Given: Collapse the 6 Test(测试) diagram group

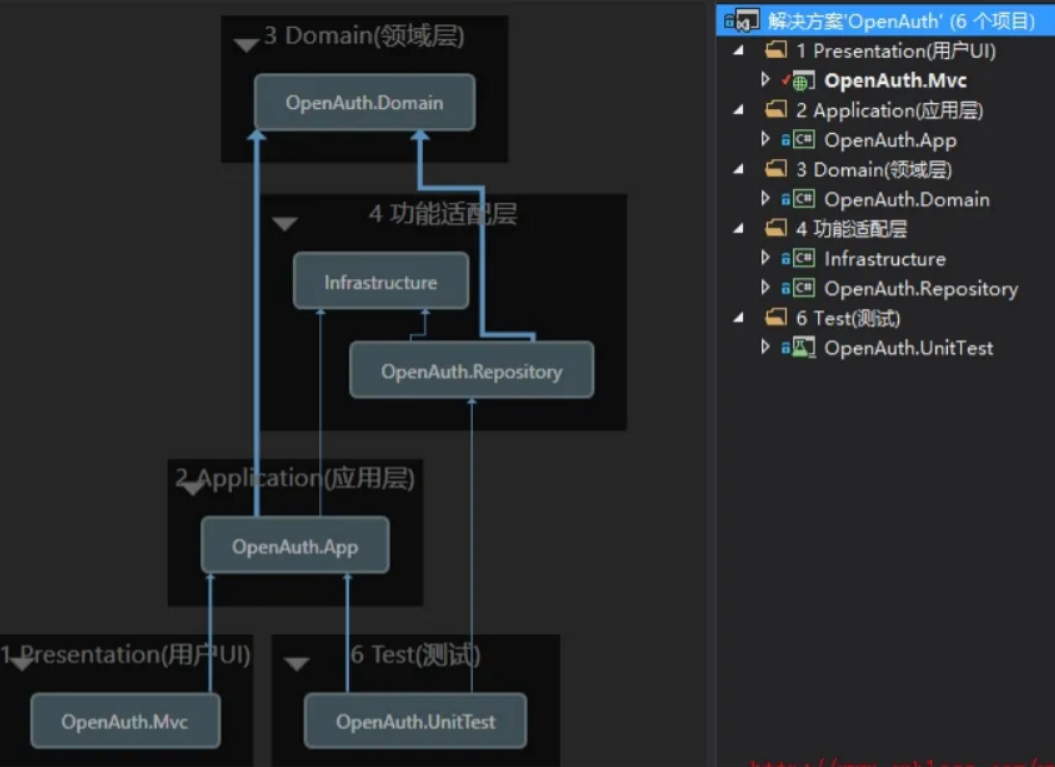Looking at the screenshot, I should tap(297, 663).
